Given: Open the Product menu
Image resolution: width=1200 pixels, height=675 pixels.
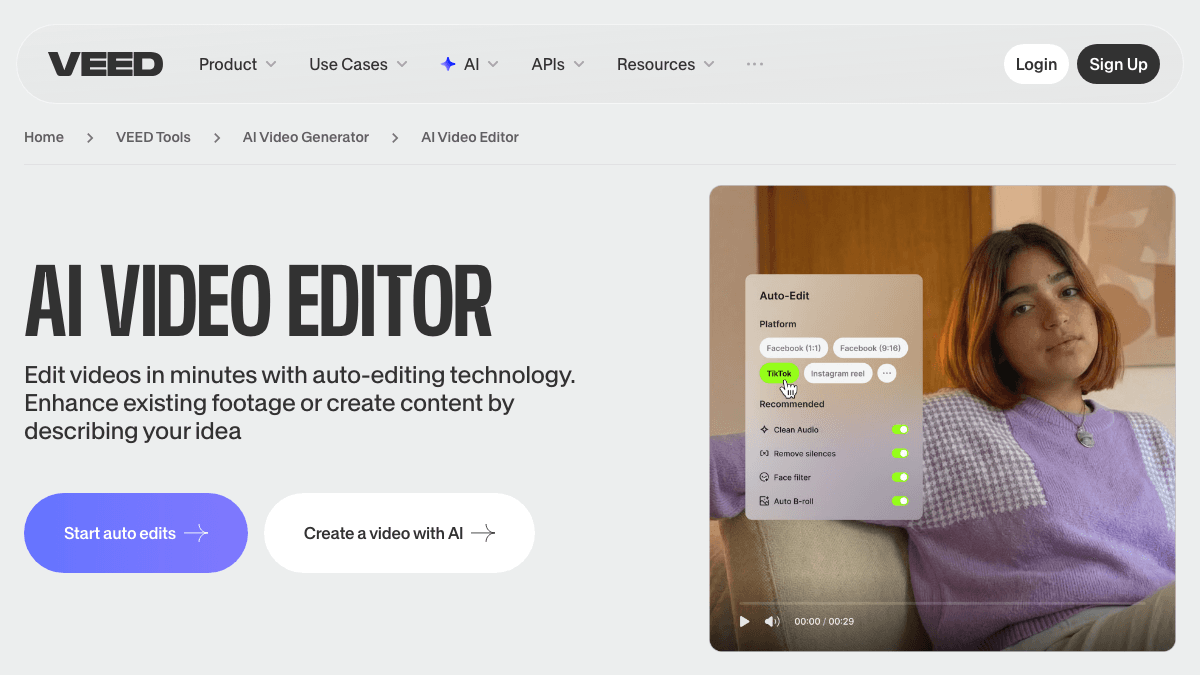Looking at the screenshot, I should [238, 64].
